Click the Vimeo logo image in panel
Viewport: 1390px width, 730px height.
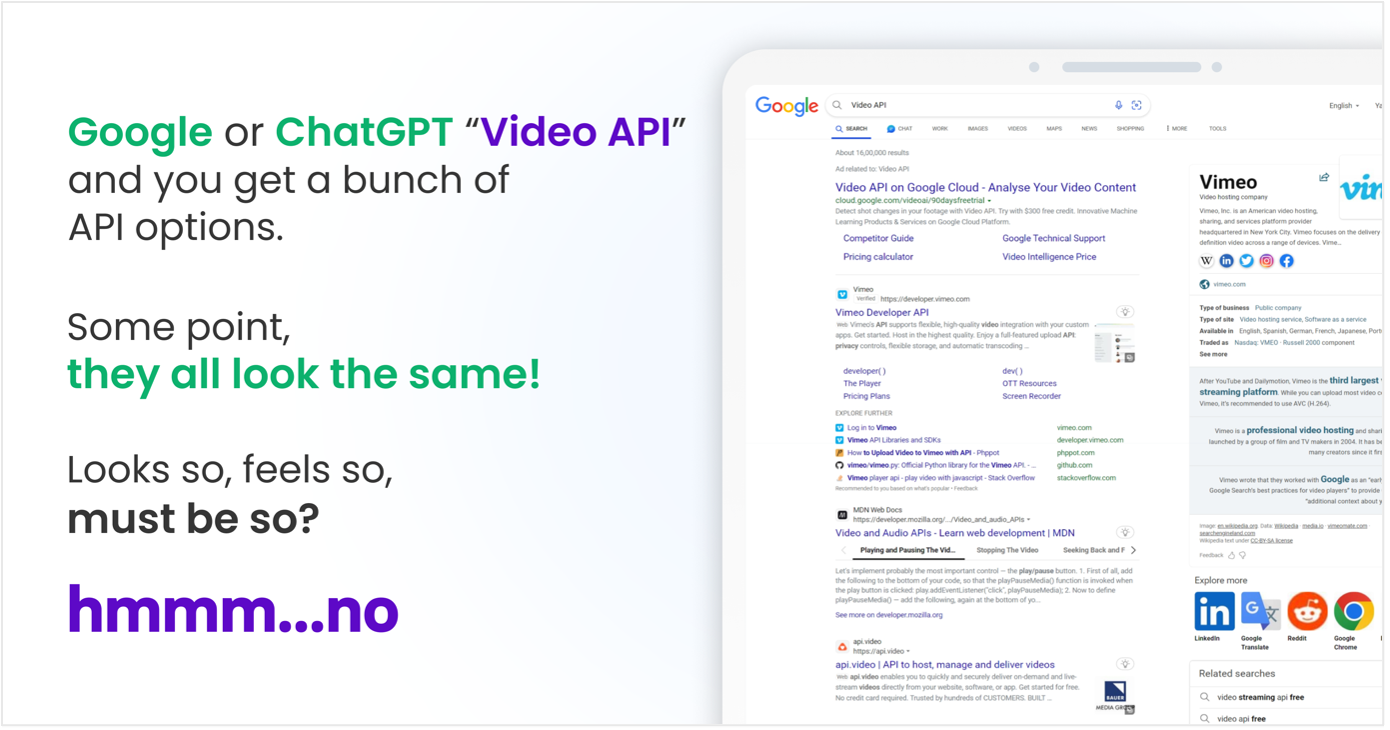[x=1361, y=188]
